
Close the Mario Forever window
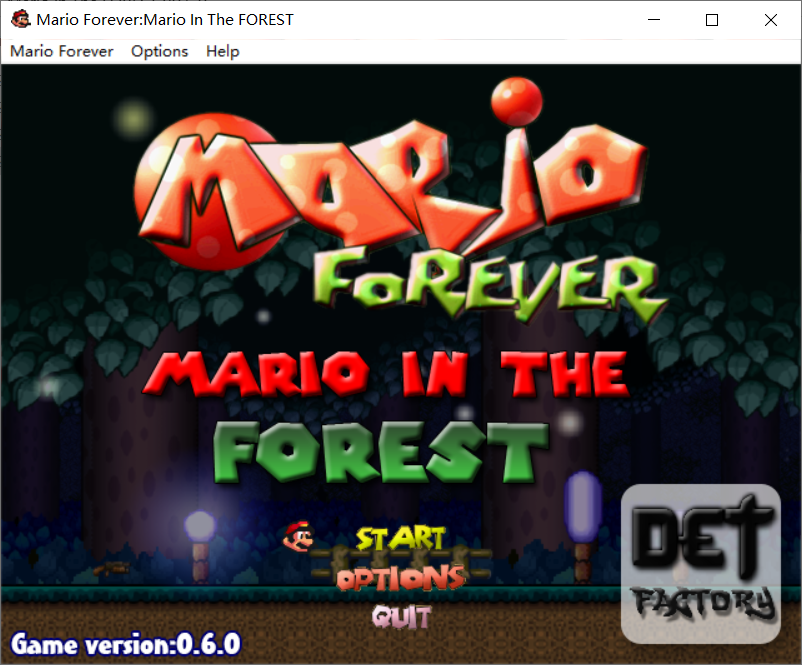point(771,20)
